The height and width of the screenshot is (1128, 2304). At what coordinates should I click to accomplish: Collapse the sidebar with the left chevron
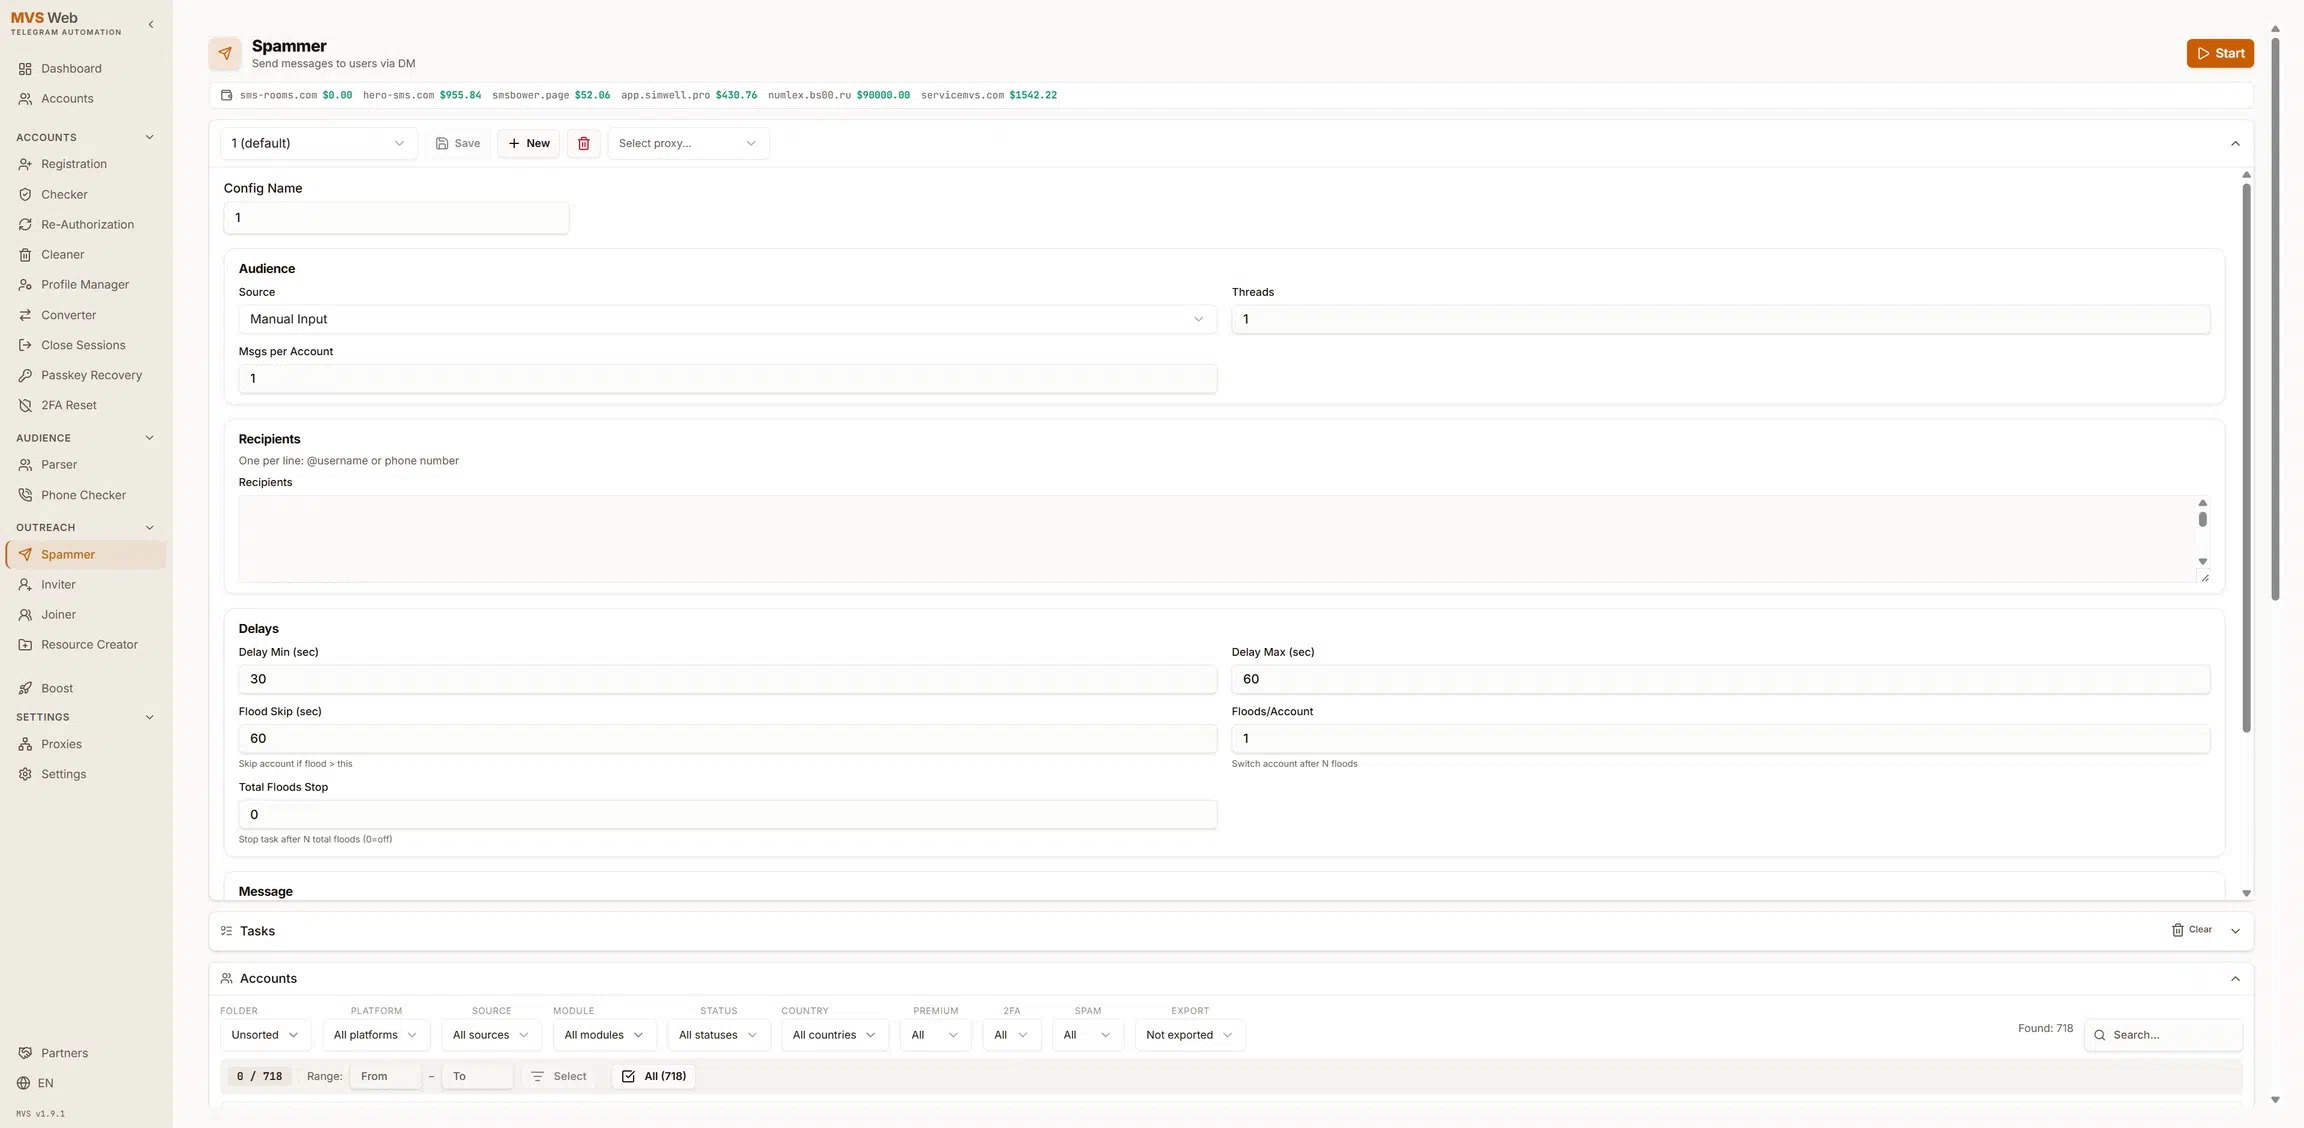[x=151, y=24]
